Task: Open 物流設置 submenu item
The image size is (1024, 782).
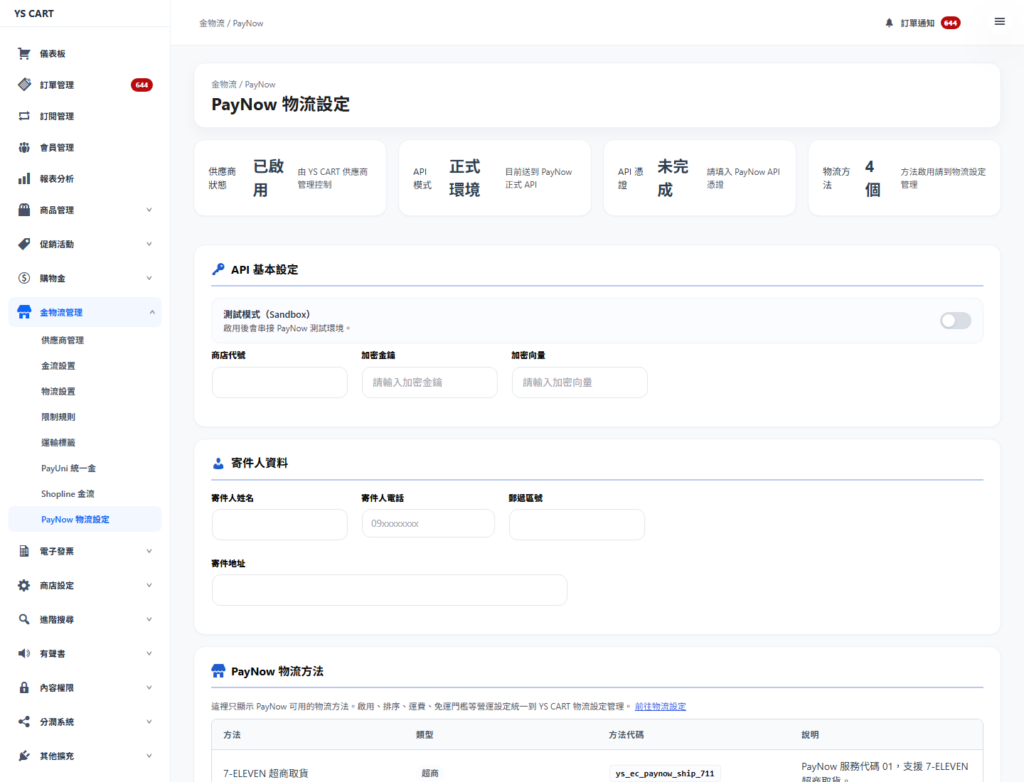Action: coord(58,391)
